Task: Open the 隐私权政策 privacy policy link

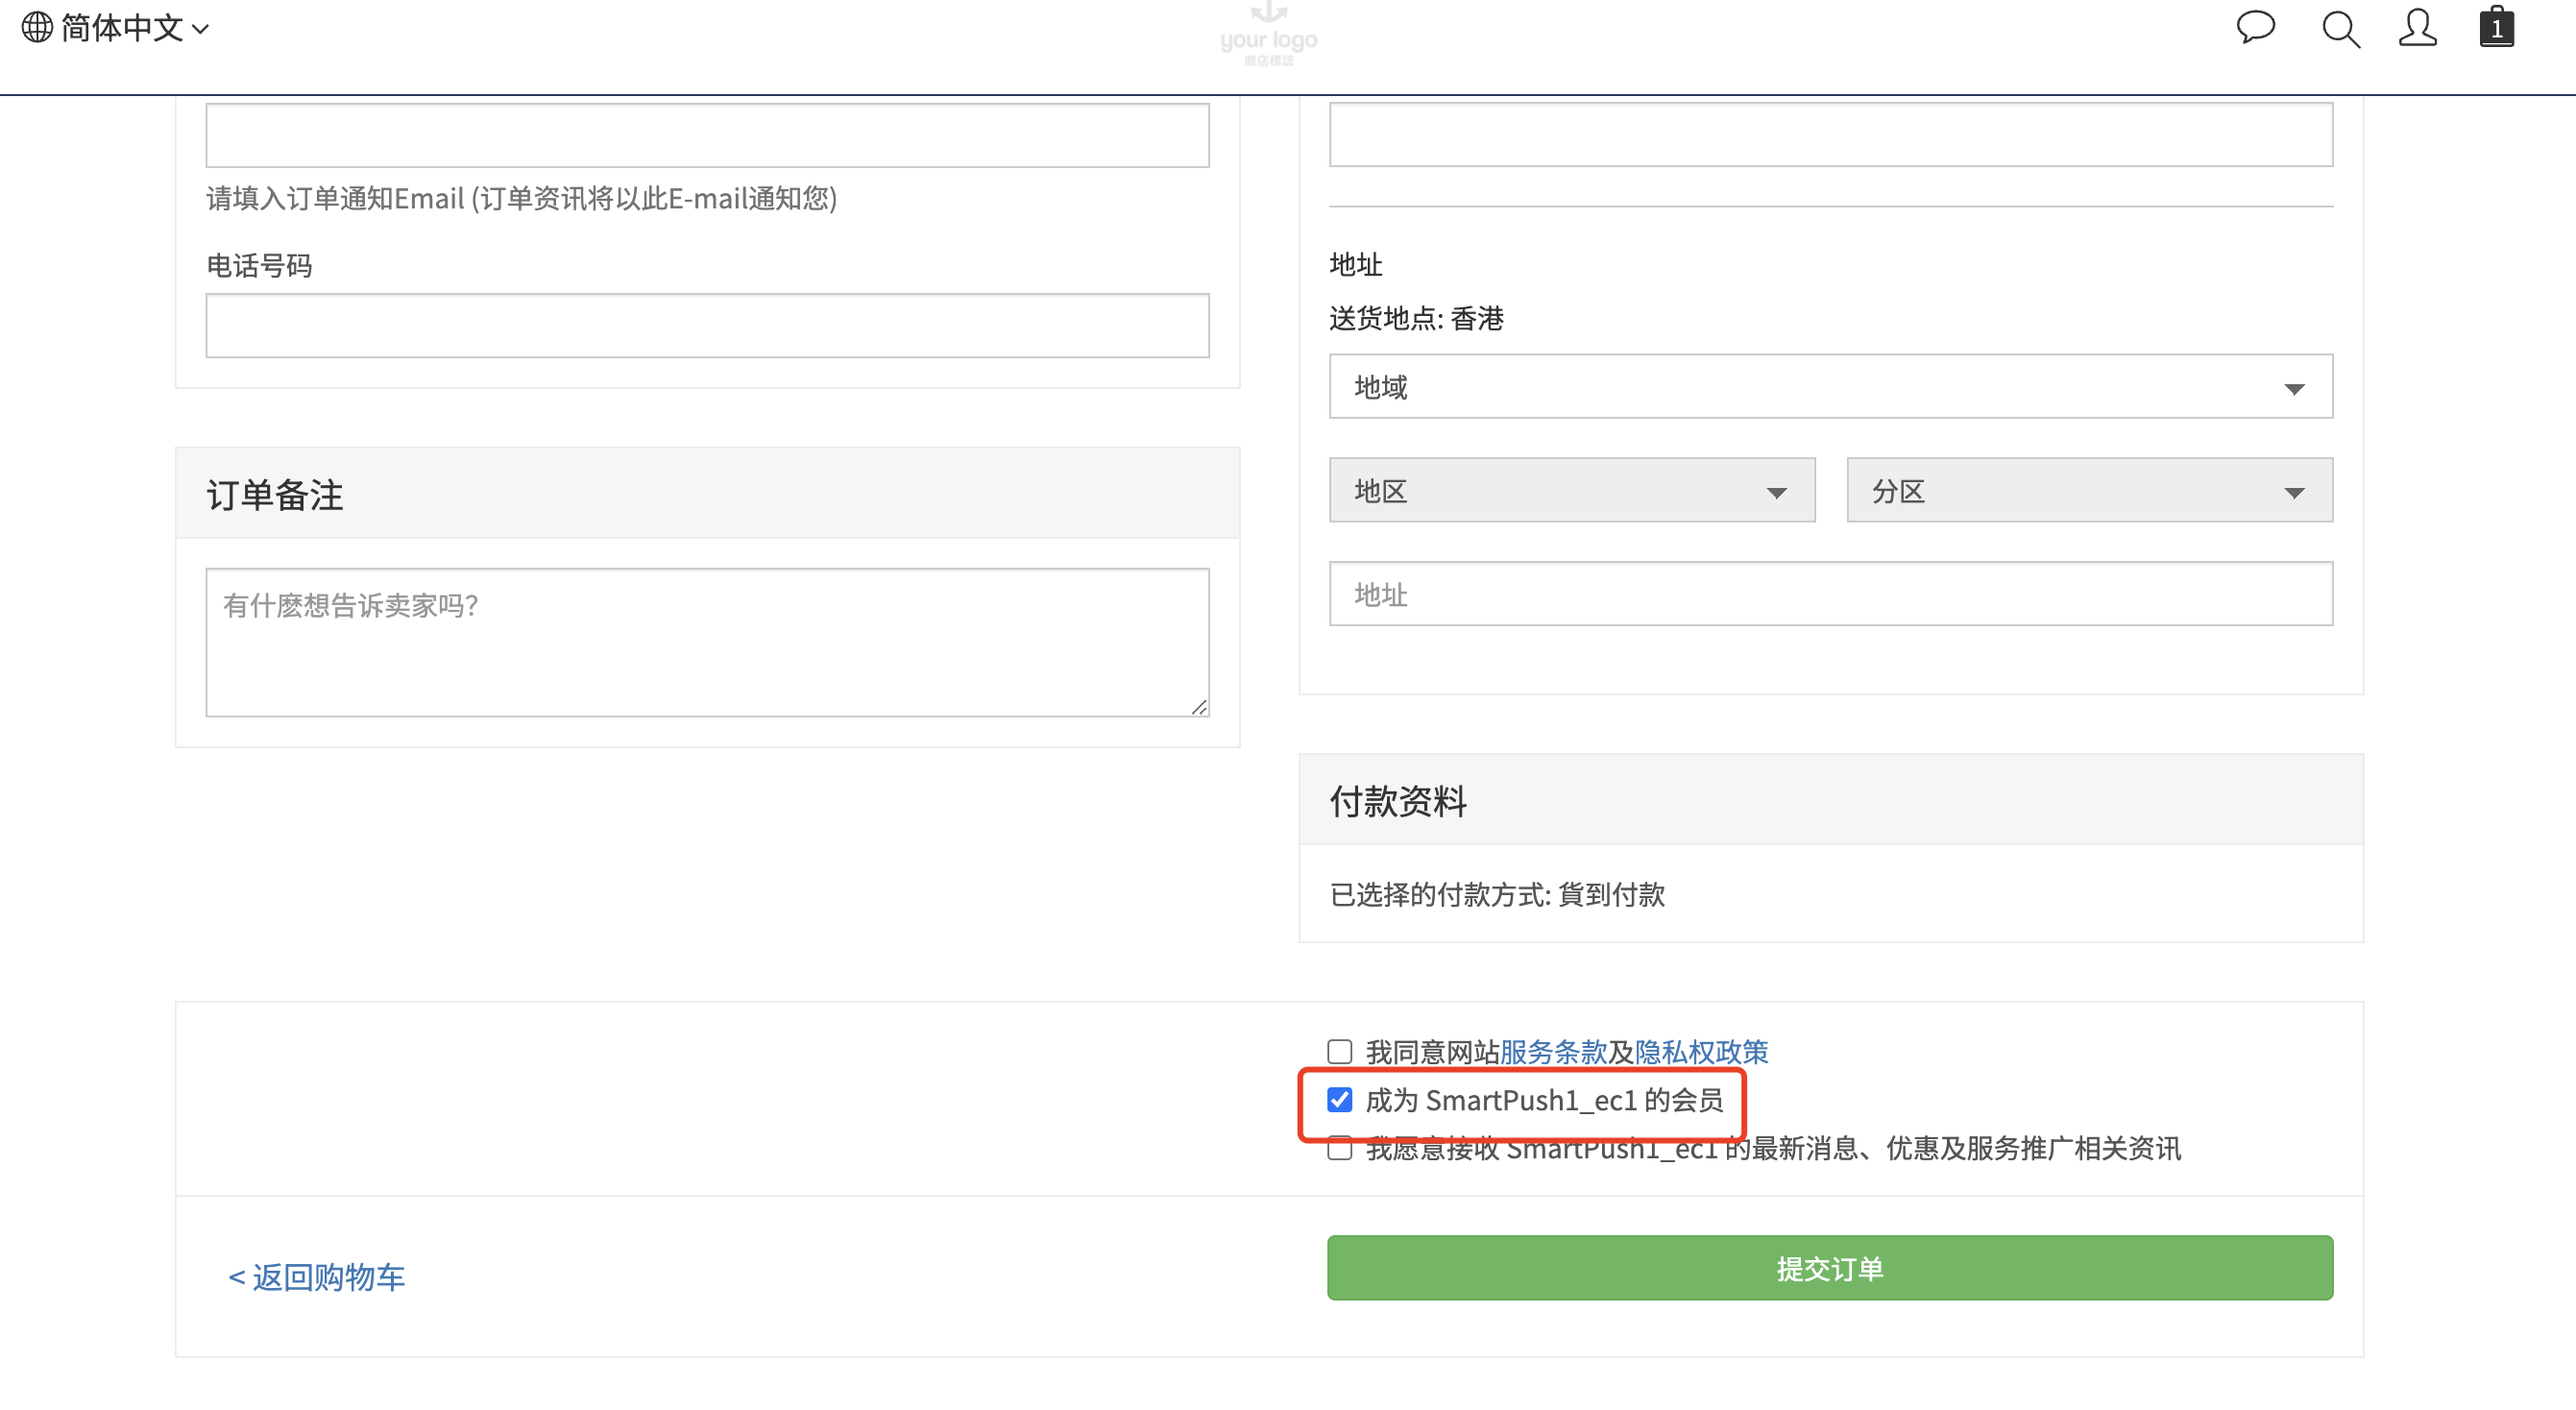Action: [x=1701, y=1051]
